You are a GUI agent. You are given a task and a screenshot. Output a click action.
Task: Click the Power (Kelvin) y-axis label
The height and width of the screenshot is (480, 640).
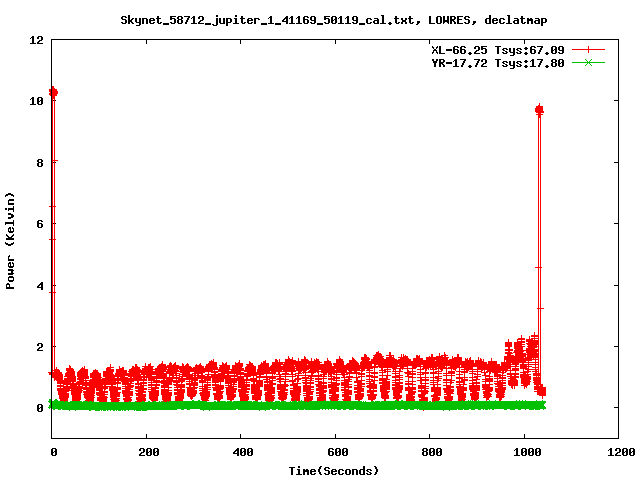[11, 238]
